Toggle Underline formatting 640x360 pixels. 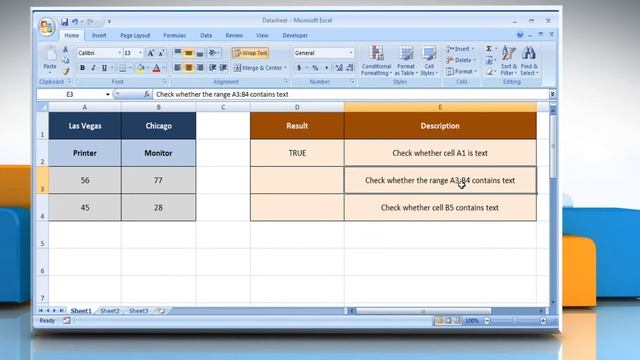[x=104, y=68]
